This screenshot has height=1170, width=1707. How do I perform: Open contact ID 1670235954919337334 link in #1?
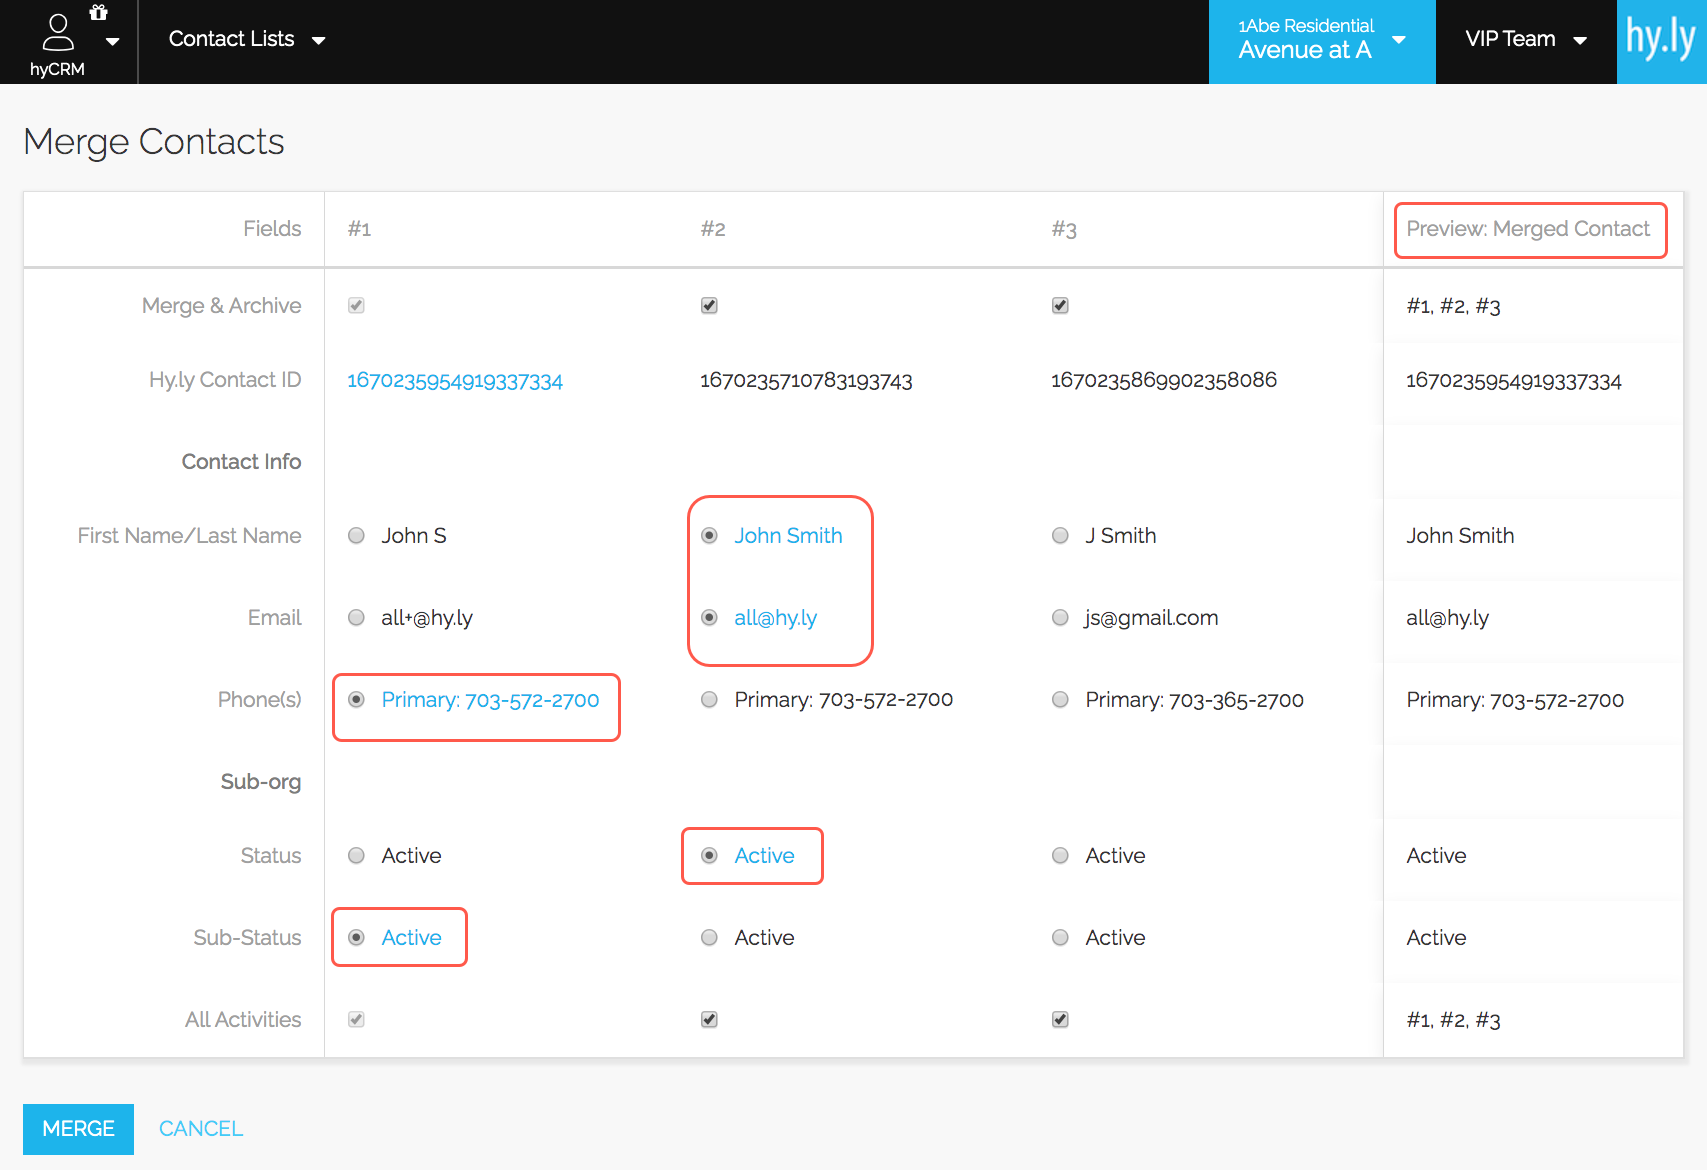coord(455,381)
